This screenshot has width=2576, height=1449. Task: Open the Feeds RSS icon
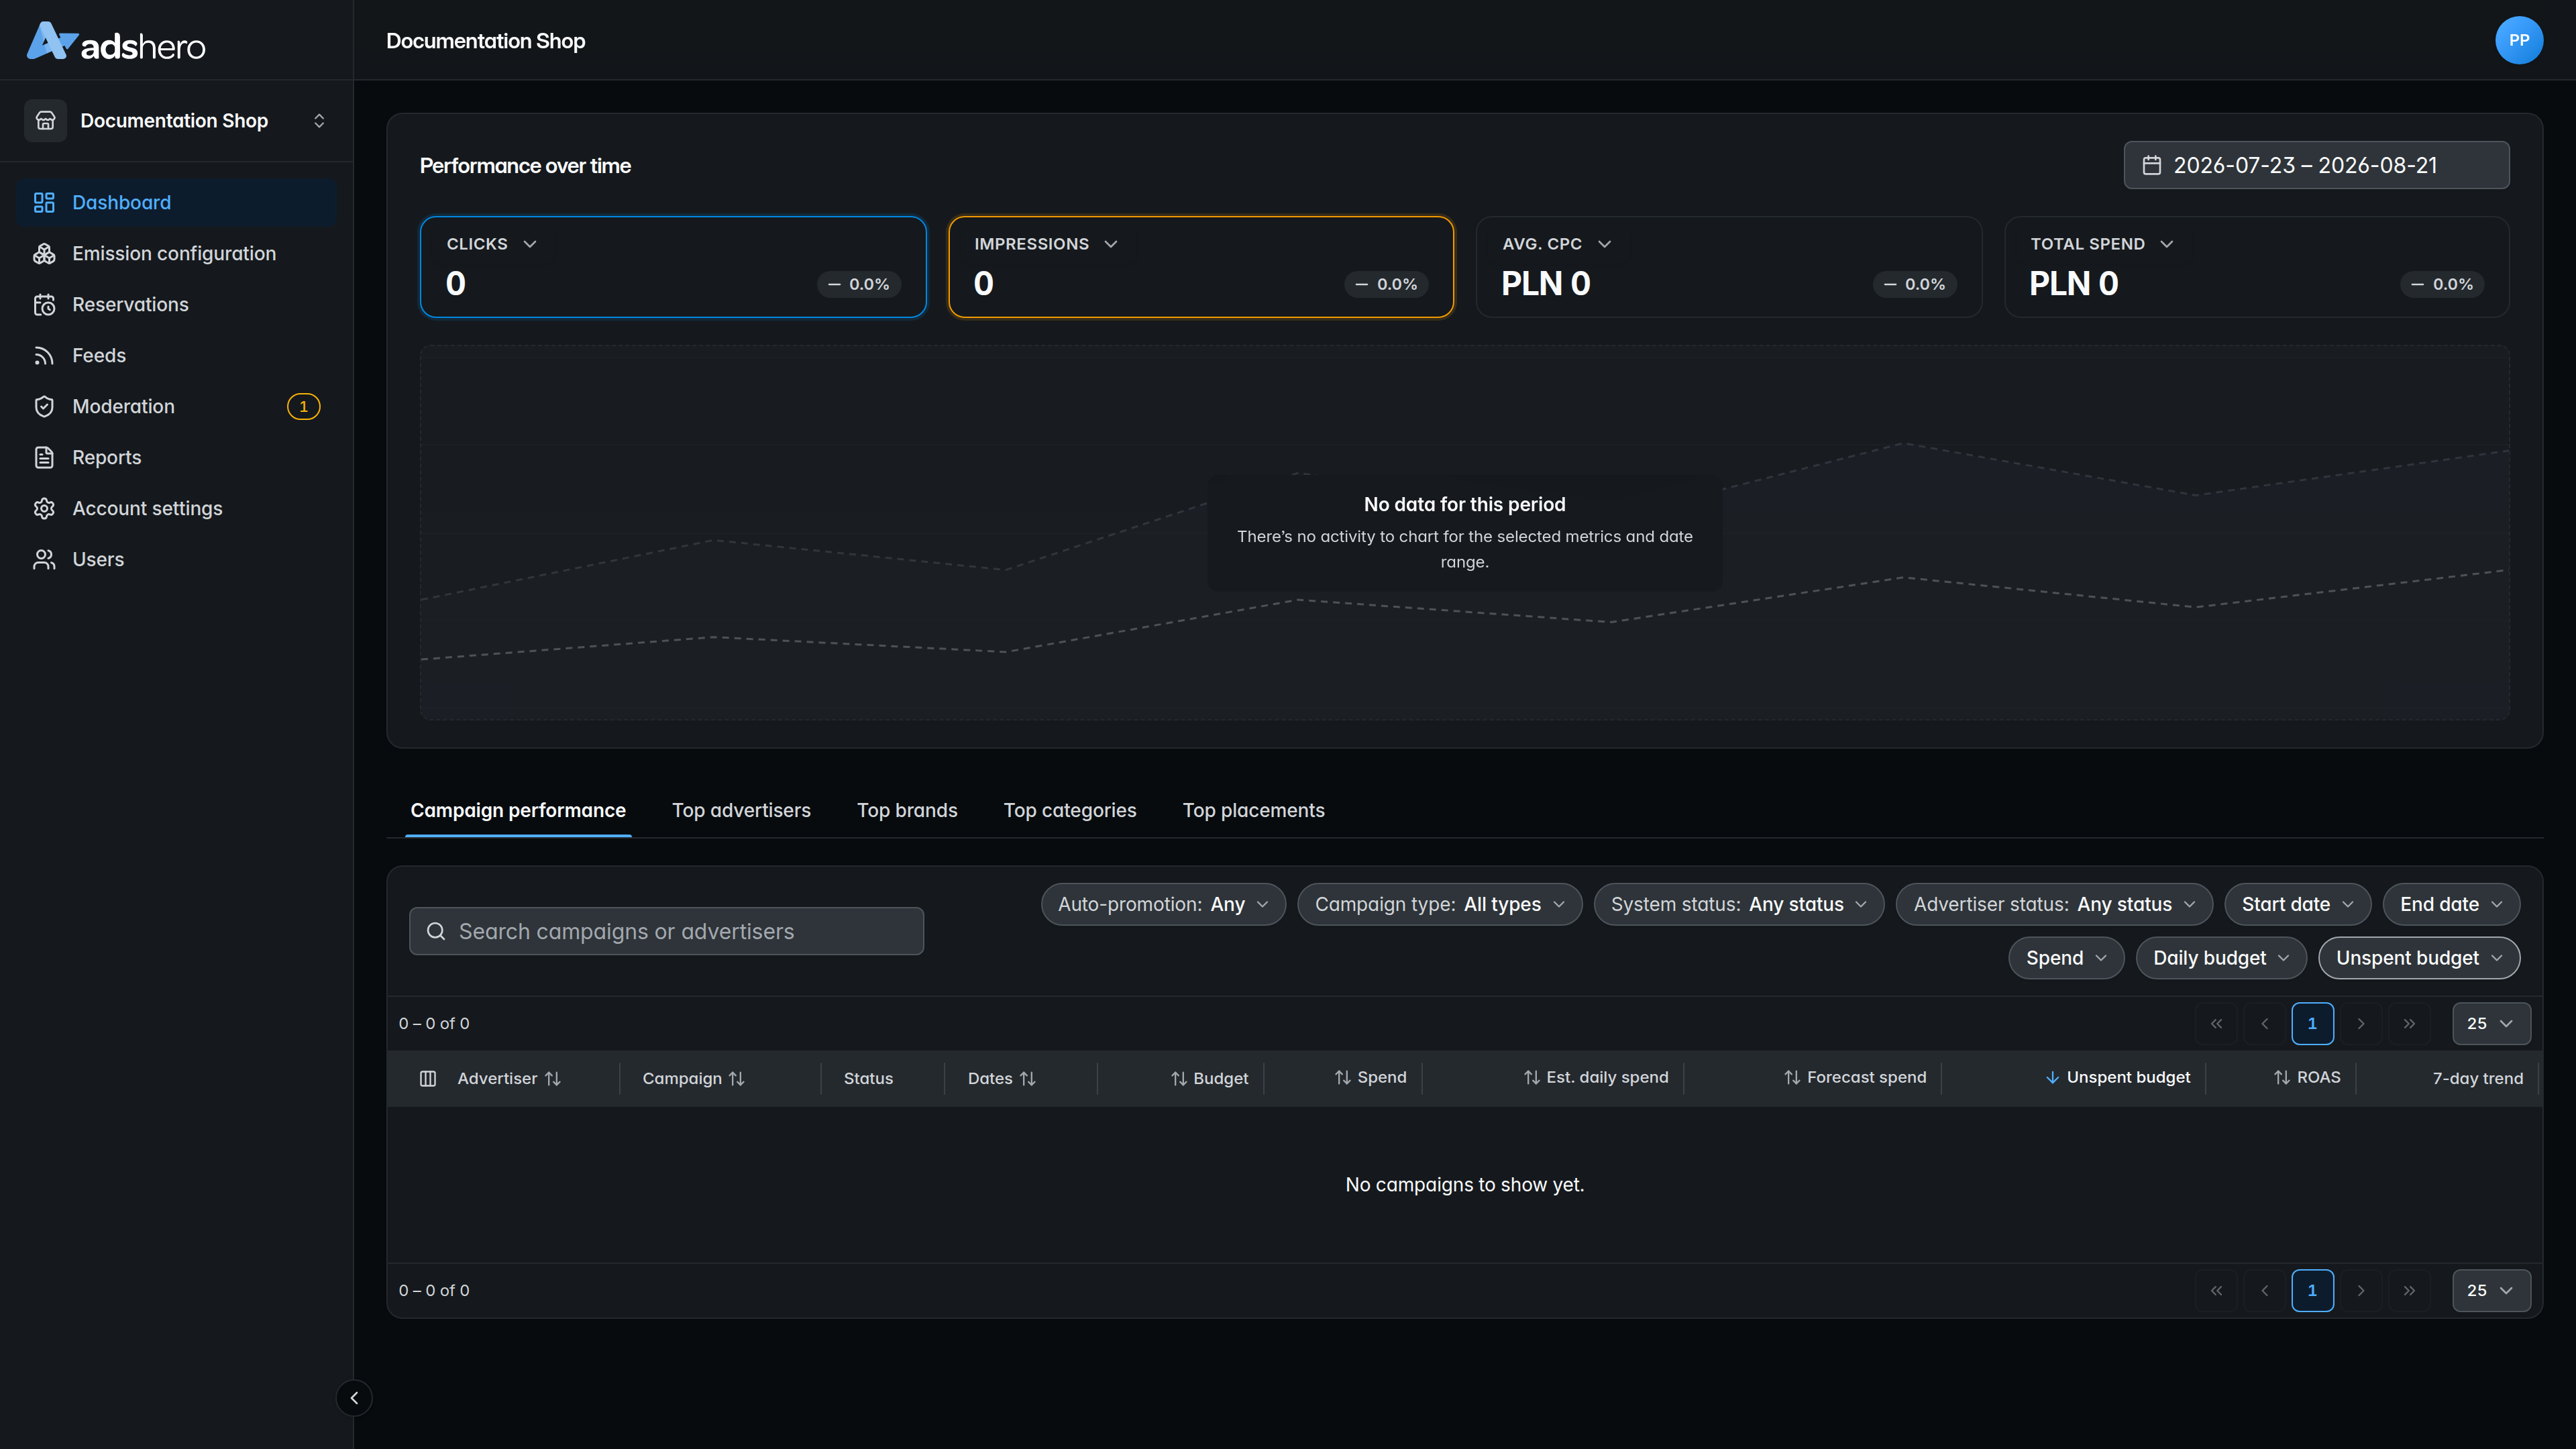point(44,355)
